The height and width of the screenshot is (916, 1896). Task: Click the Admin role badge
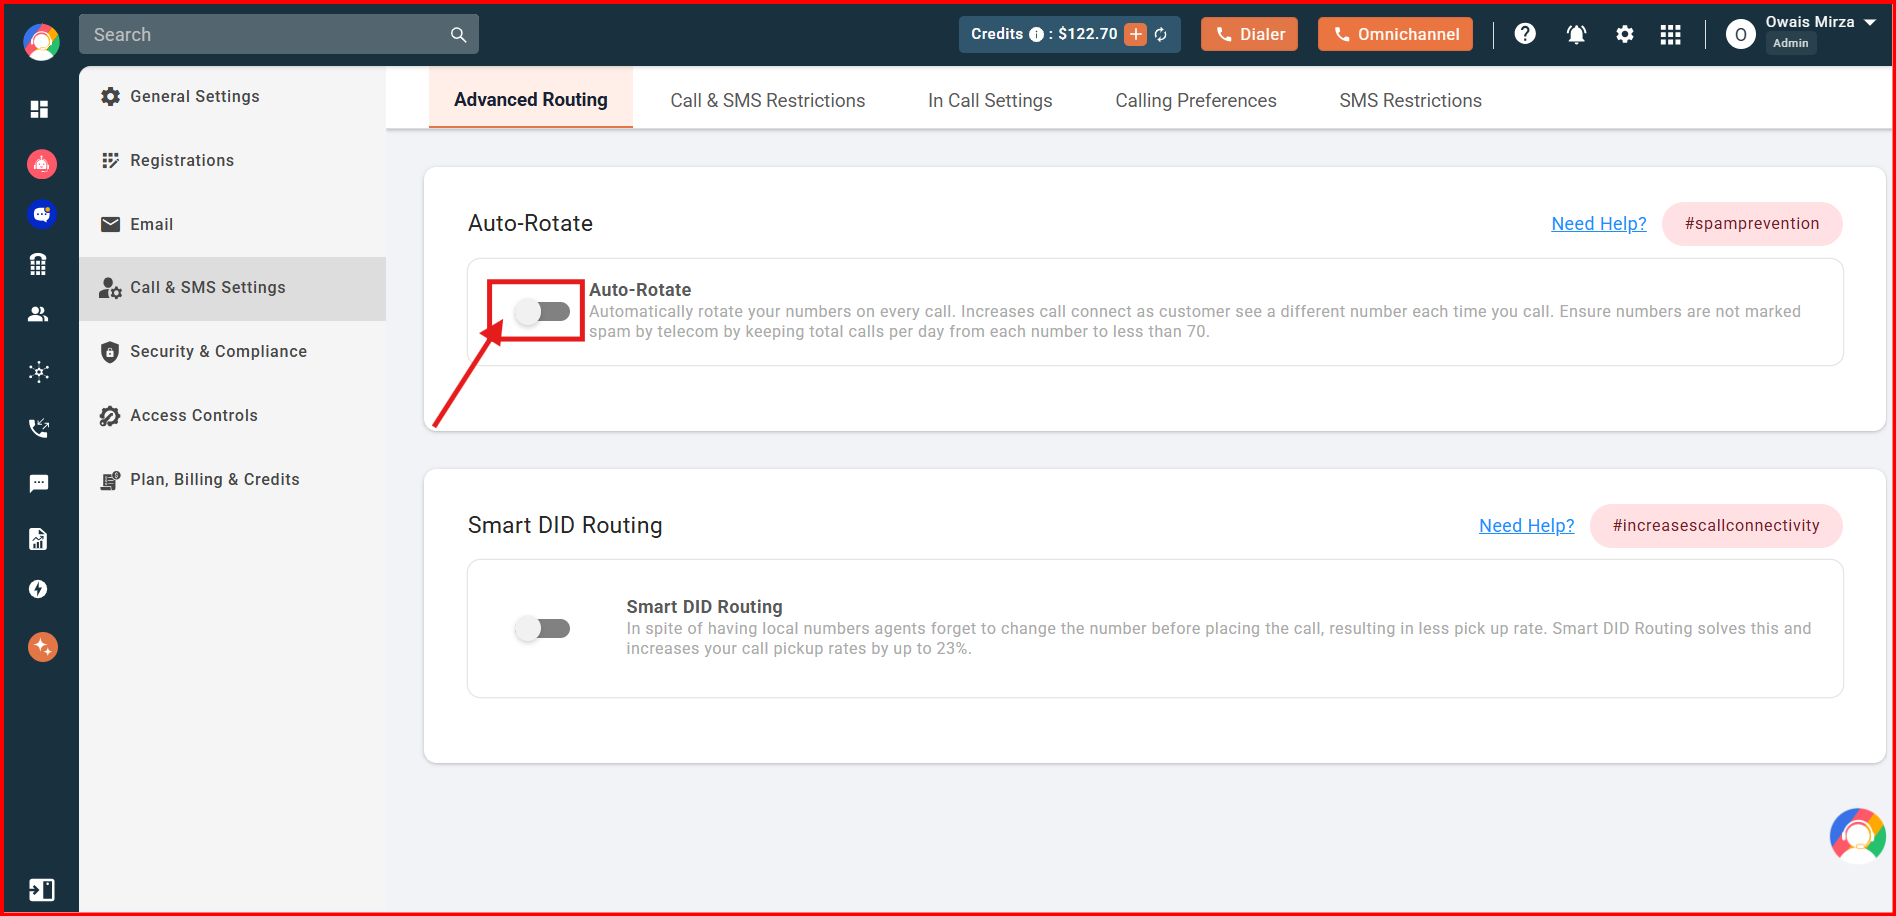coord(1791,43)
